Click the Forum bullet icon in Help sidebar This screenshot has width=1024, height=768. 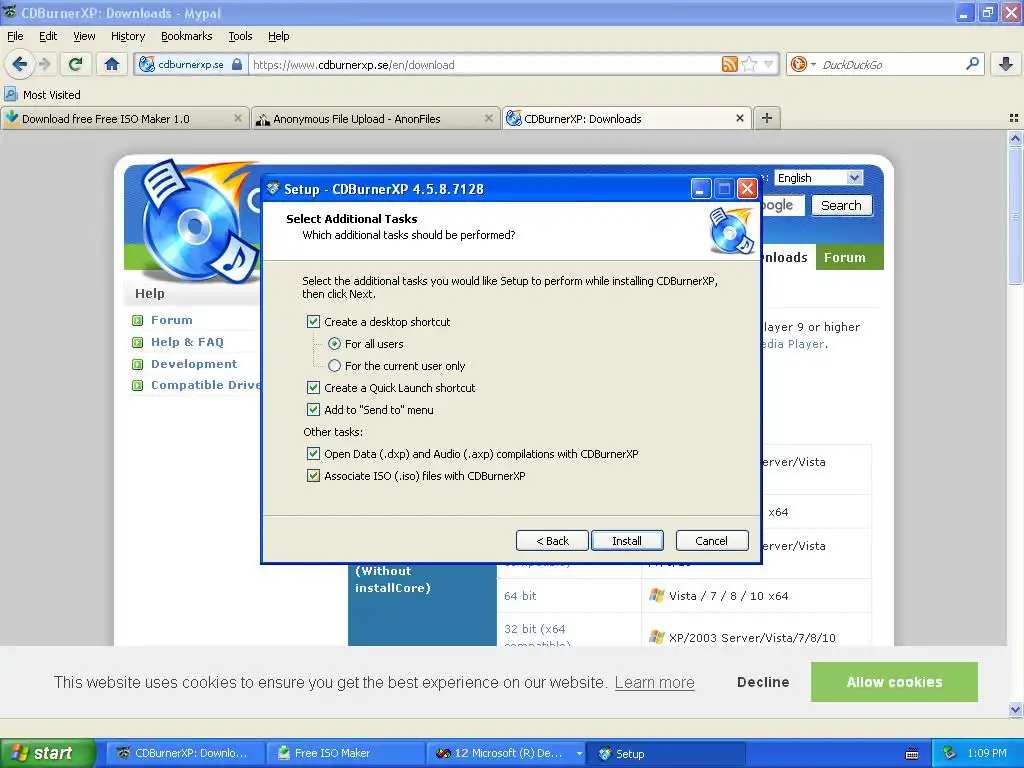tap(137, 320)
